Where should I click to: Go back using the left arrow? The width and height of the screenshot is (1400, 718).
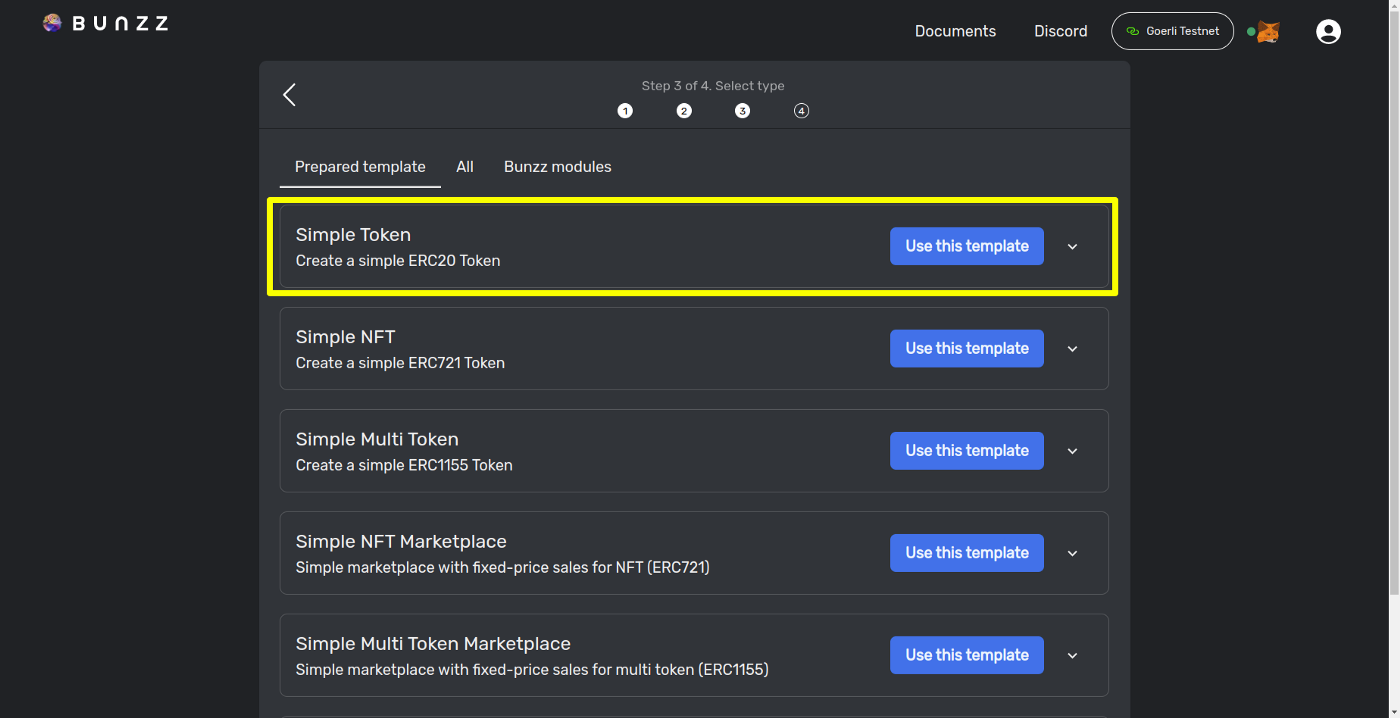click(x=289, y=95)
